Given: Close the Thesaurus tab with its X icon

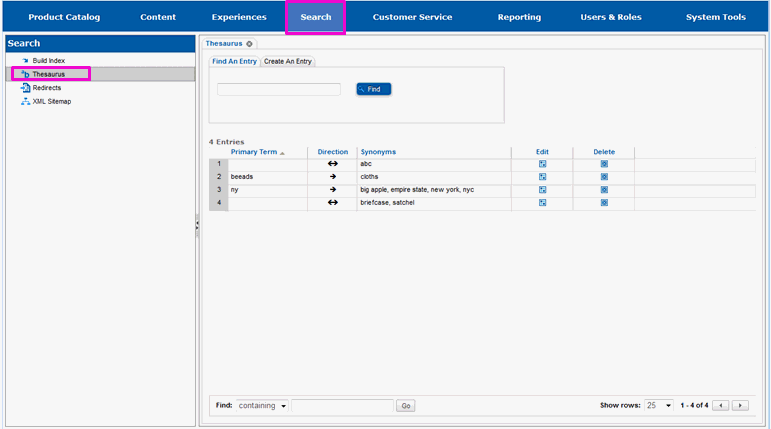Looking at the screenshot, I should point(249,44).
